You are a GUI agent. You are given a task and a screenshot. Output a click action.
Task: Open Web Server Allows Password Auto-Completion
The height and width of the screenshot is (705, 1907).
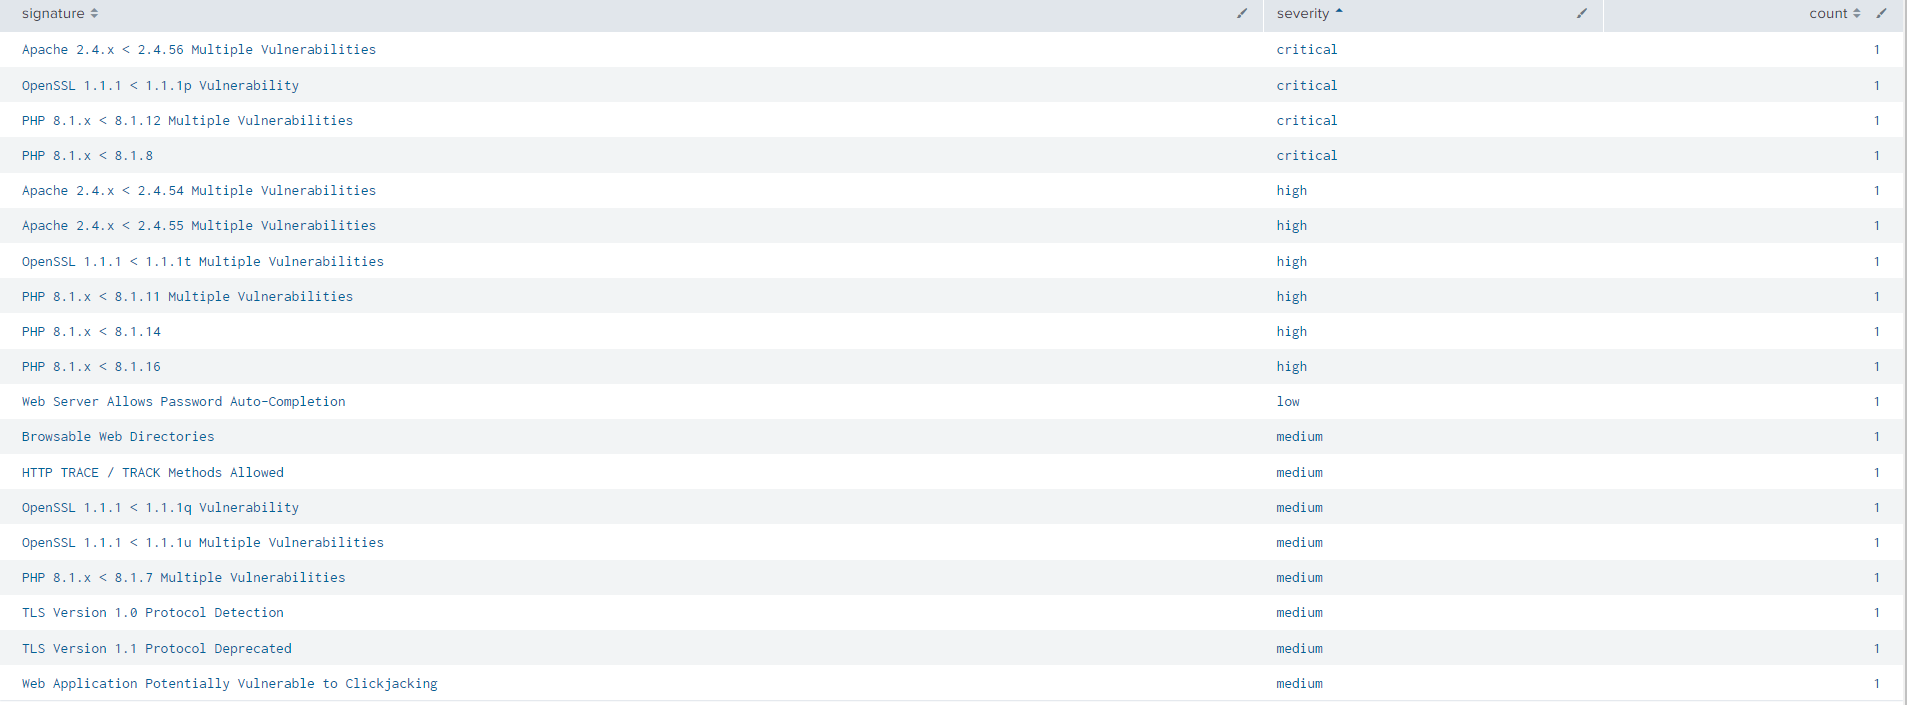(184, 401)
